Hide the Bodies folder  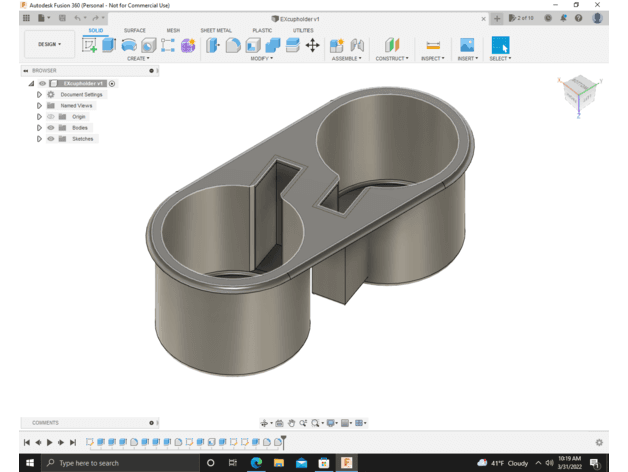pyautogui.click(x=51, y=128)
